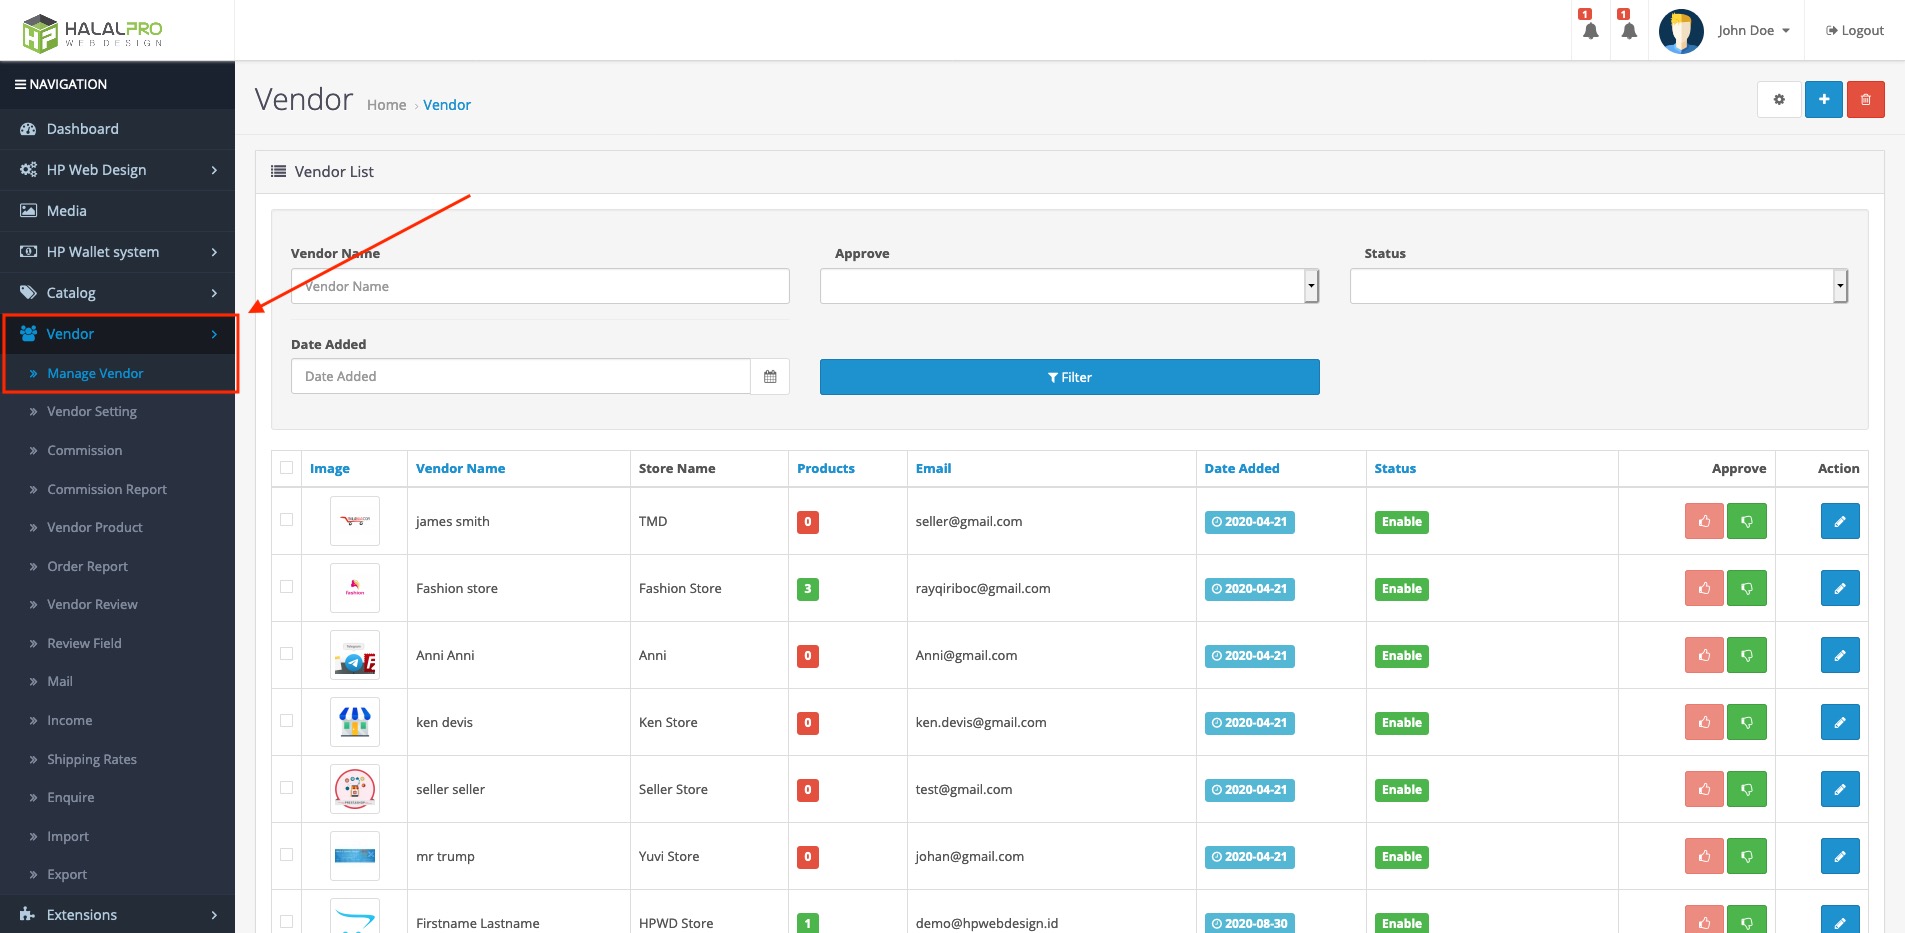Image resolution: width=1905 pixels, height=933 pixels.
Task: Check the box for james smith row
Action: pos(287,520)
